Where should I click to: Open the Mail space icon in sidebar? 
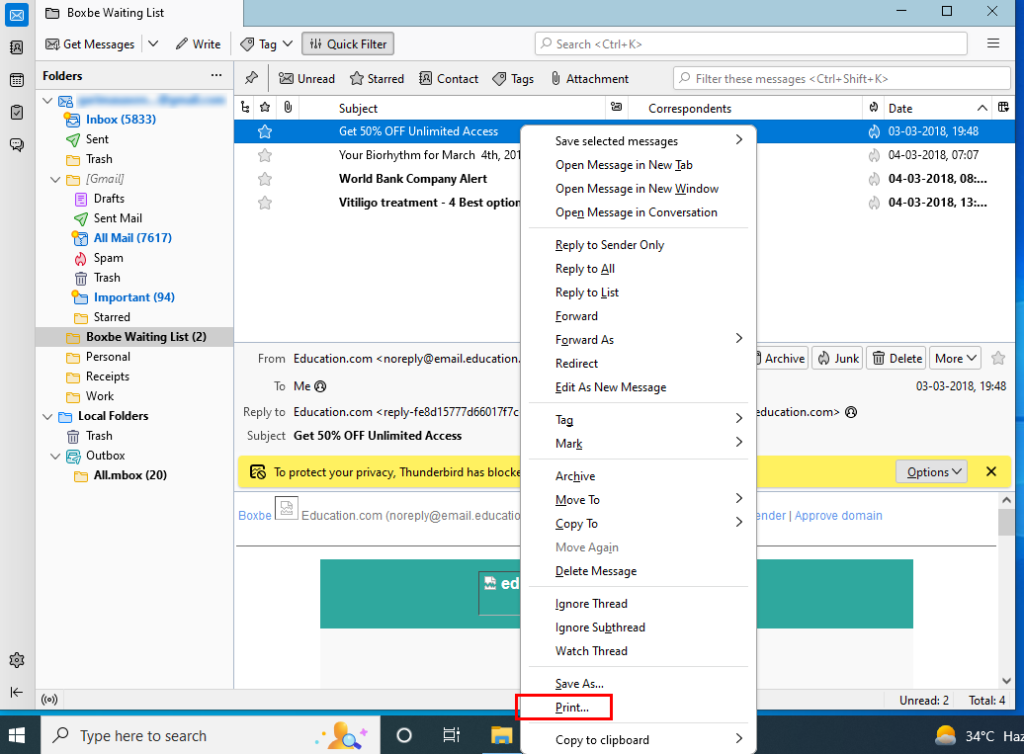[16, 14]
